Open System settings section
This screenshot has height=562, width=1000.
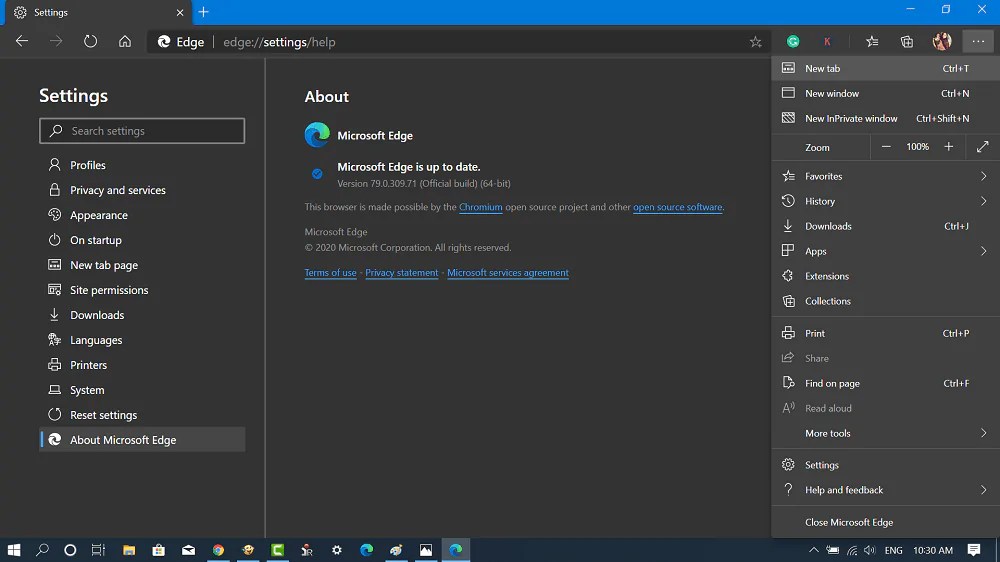tap(142, 390)
